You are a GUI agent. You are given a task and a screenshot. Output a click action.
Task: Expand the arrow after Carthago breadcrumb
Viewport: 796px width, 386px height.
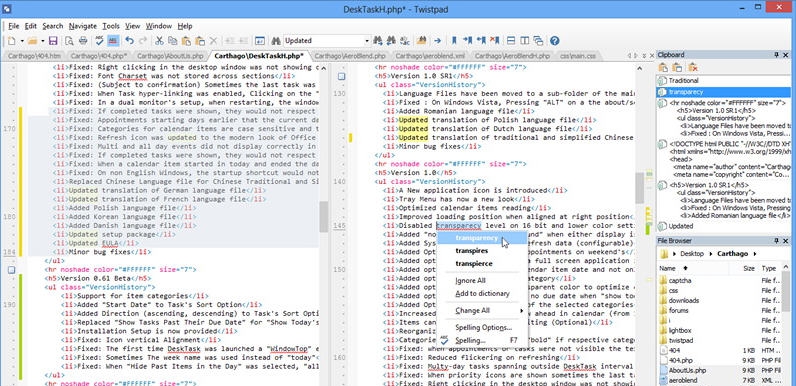[x=755, y=253]
